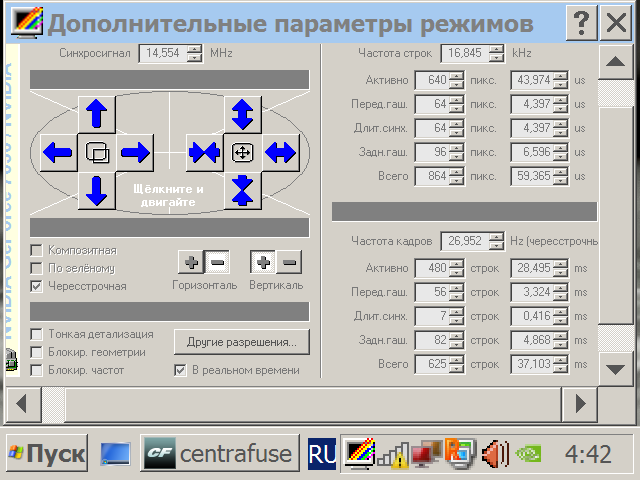Click Синхросигнал MHz spinner arrows
The image size is (640, 480).
click(194, 54)
